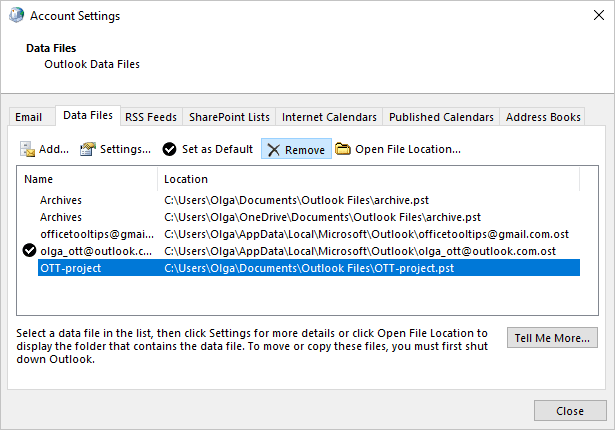This screenshot has height=430, width=615.
Task: Open the Address Books tab
Action: click(x=543, y=117)
